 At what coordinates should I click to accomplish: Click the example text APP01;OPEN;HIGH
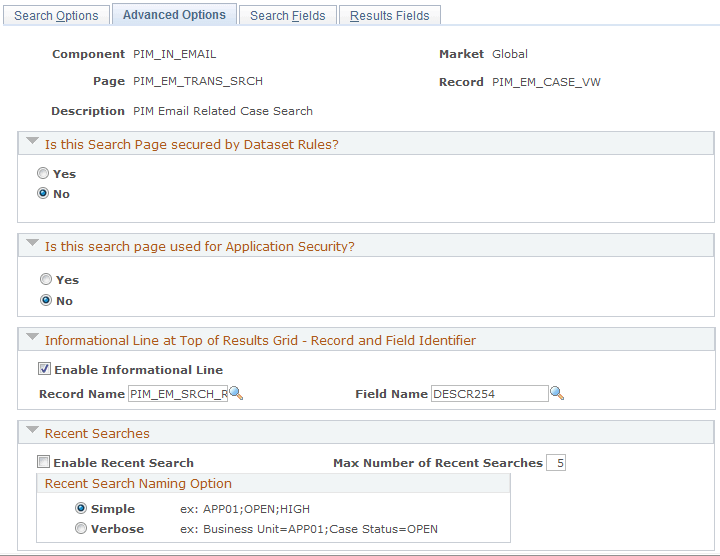[256, 509]
